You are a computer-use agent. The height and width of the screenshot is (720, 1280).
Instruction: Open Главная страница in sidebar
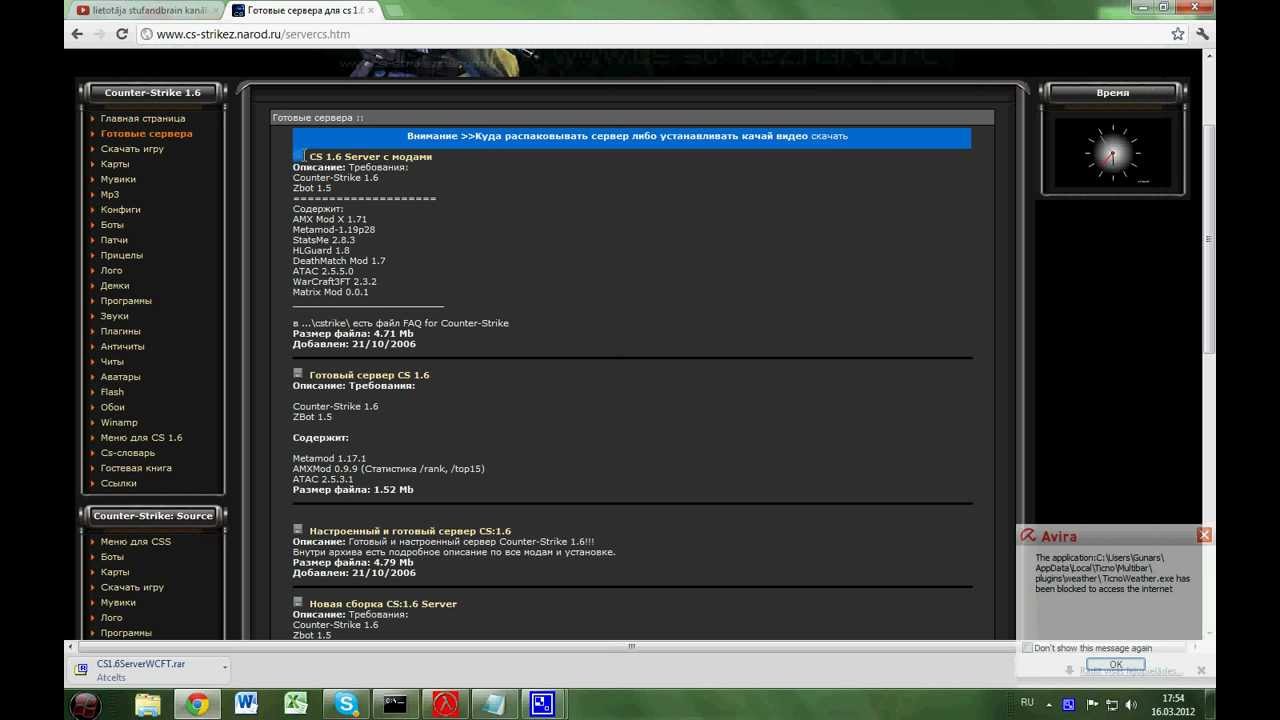[143, 118]
